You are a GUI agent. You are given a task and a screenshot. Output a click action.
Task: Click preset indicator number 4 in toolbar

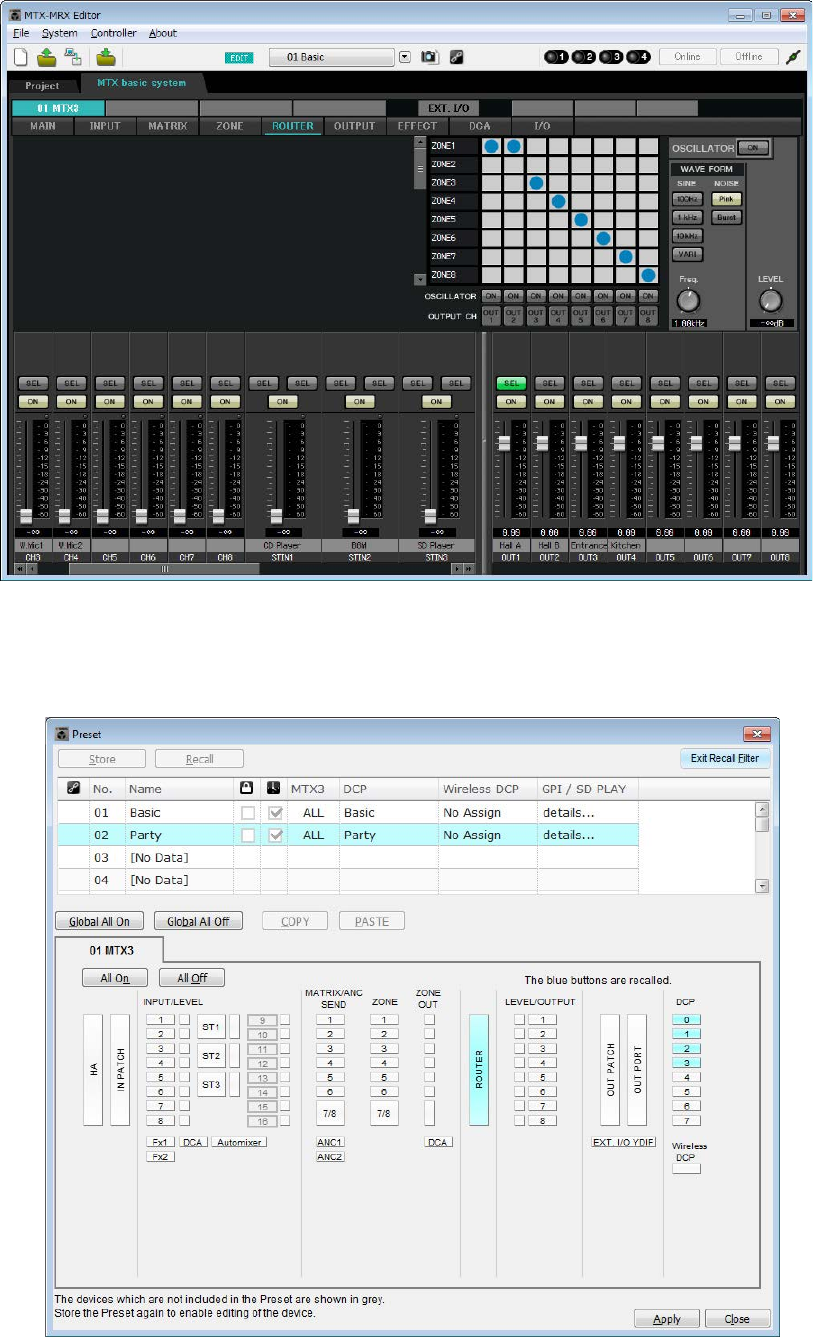tap(638, 57)
